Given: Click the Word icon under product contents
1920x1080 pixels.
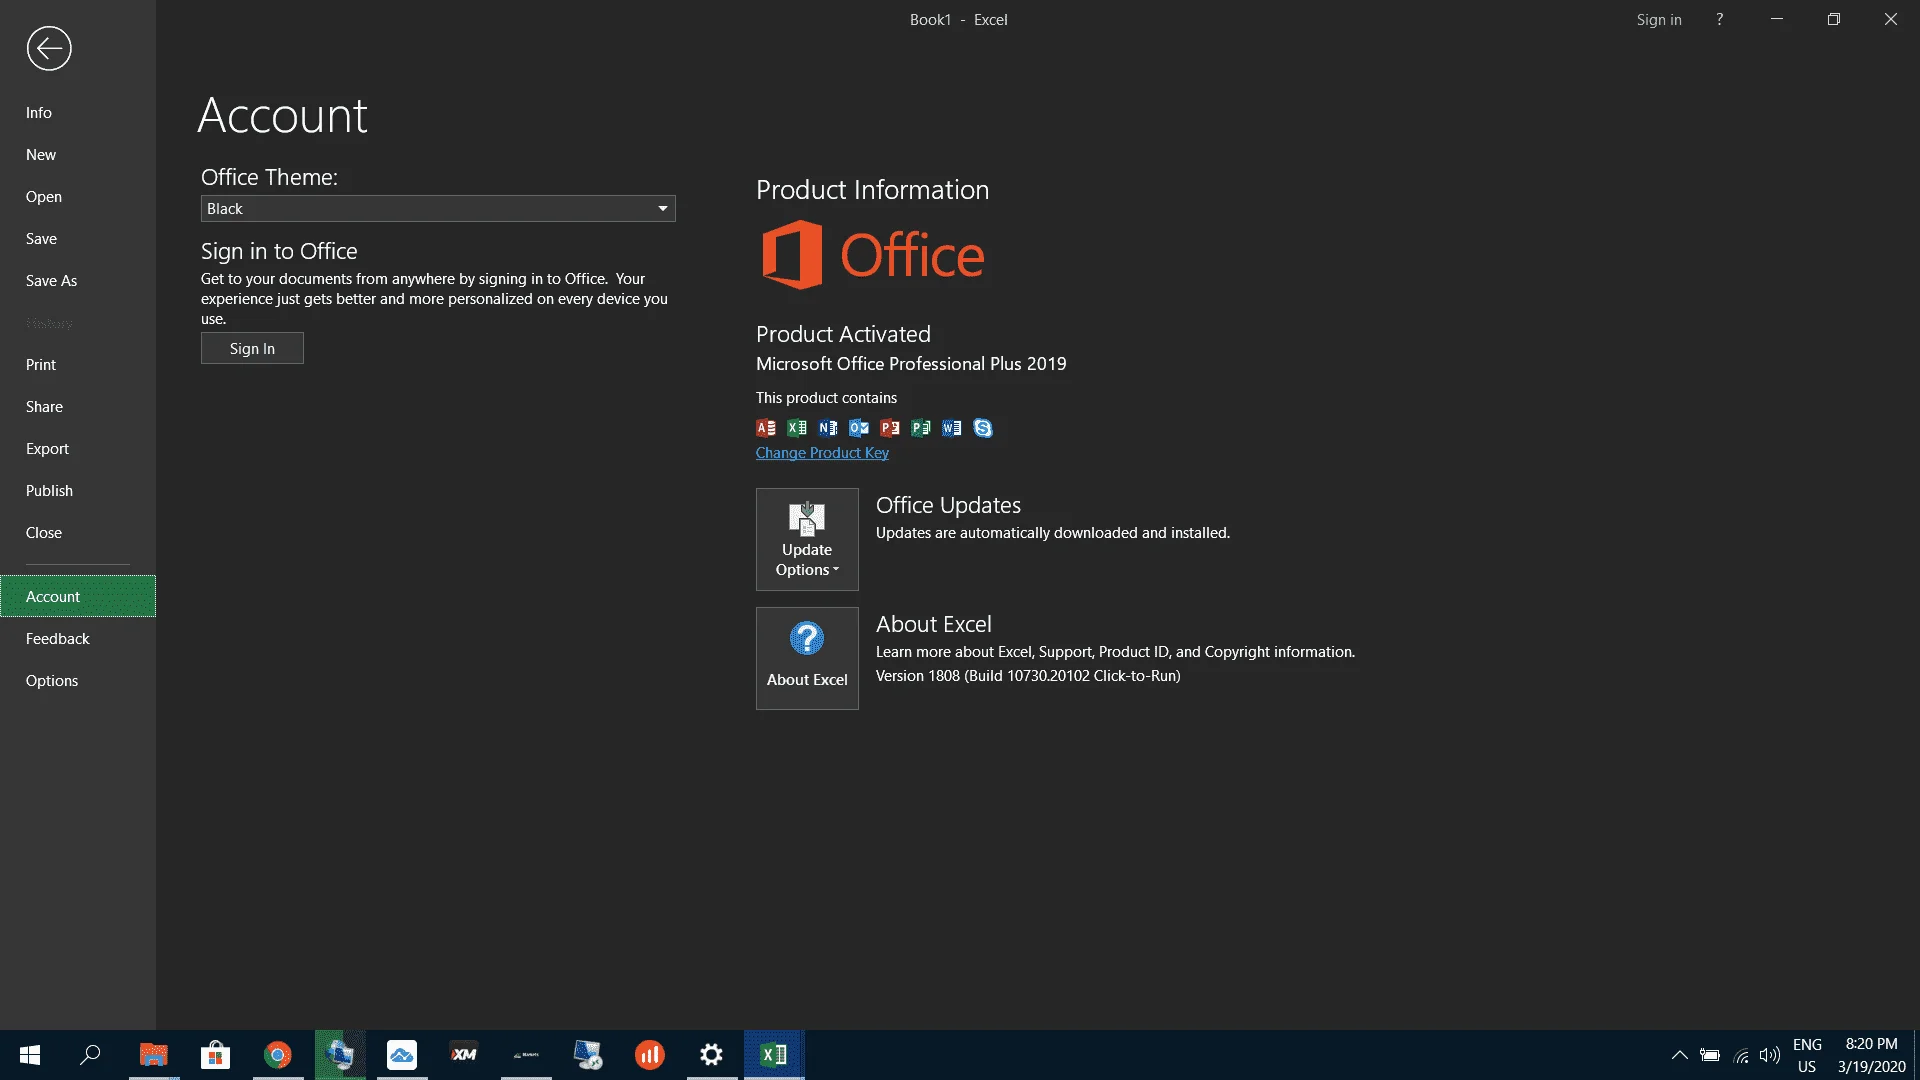Looking at the screenshot, I should click(x=952, y=428).
